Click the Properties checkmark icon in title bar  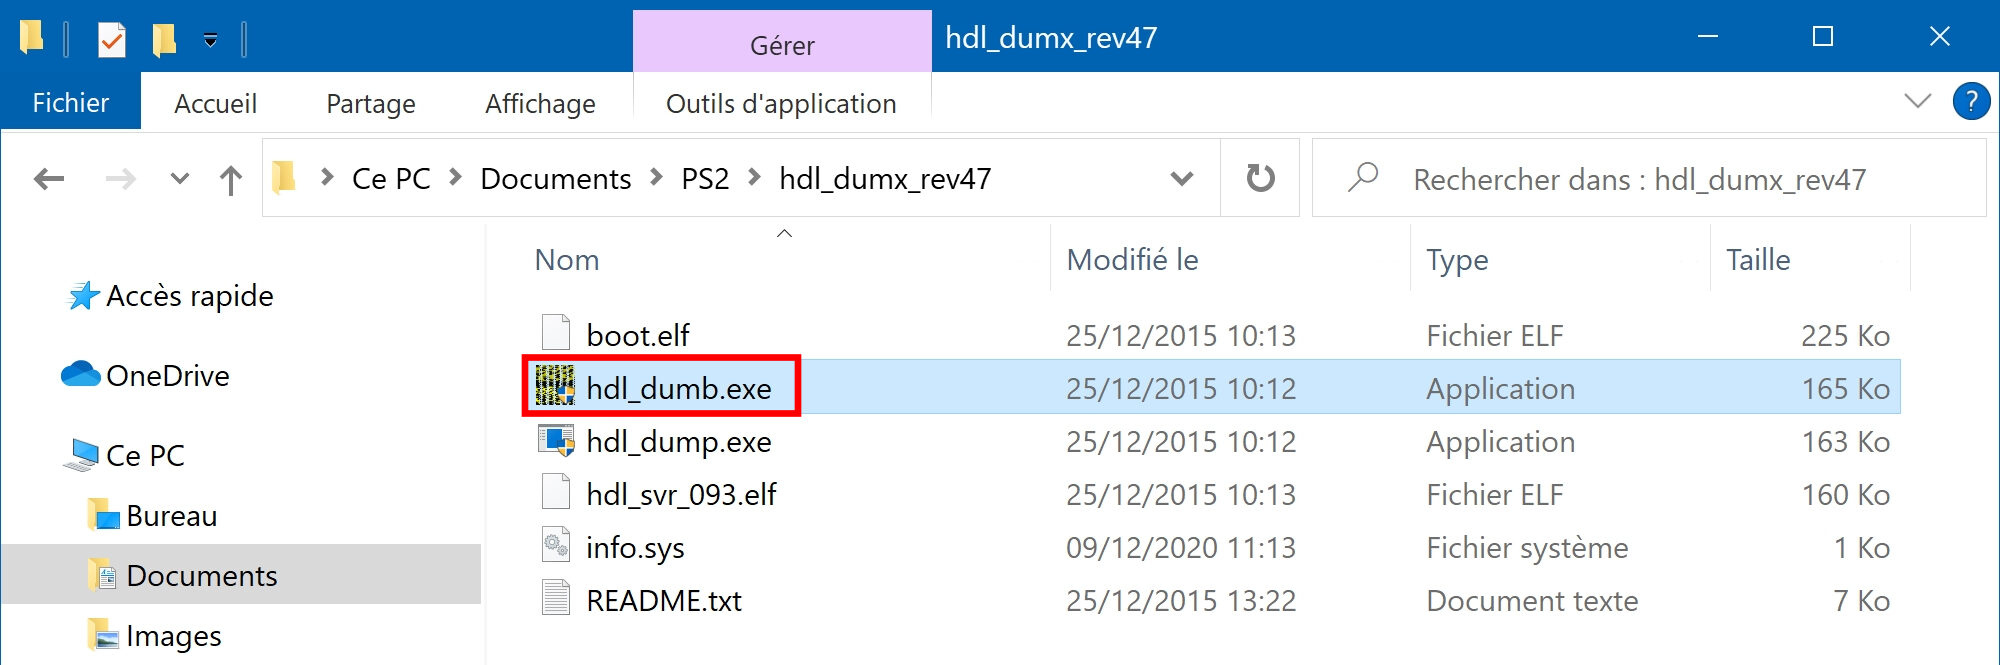111,40
